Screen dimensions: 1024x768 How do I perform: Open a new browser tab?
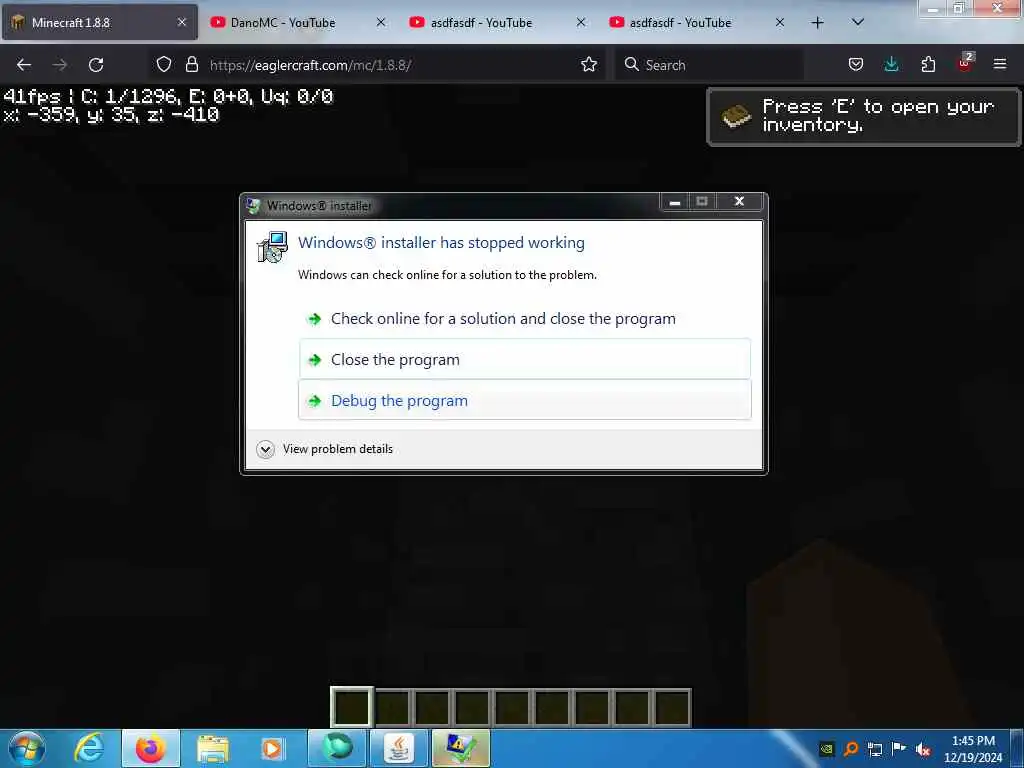(x=817, y=23)
